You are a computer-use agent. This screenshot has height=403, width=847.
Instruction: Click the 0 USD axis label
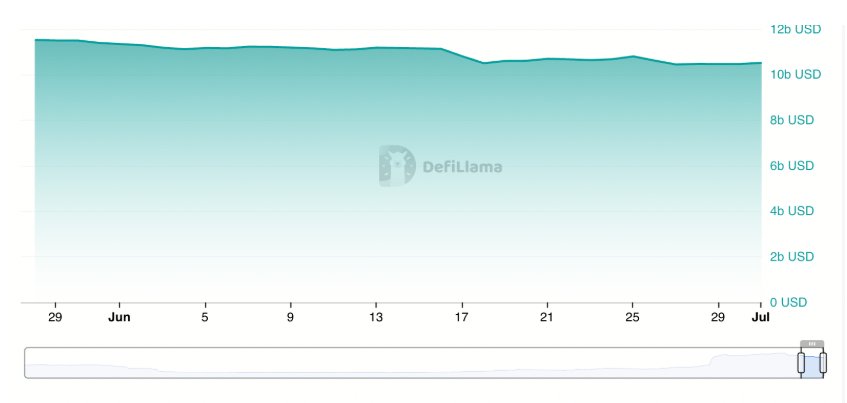coord(789,302)
